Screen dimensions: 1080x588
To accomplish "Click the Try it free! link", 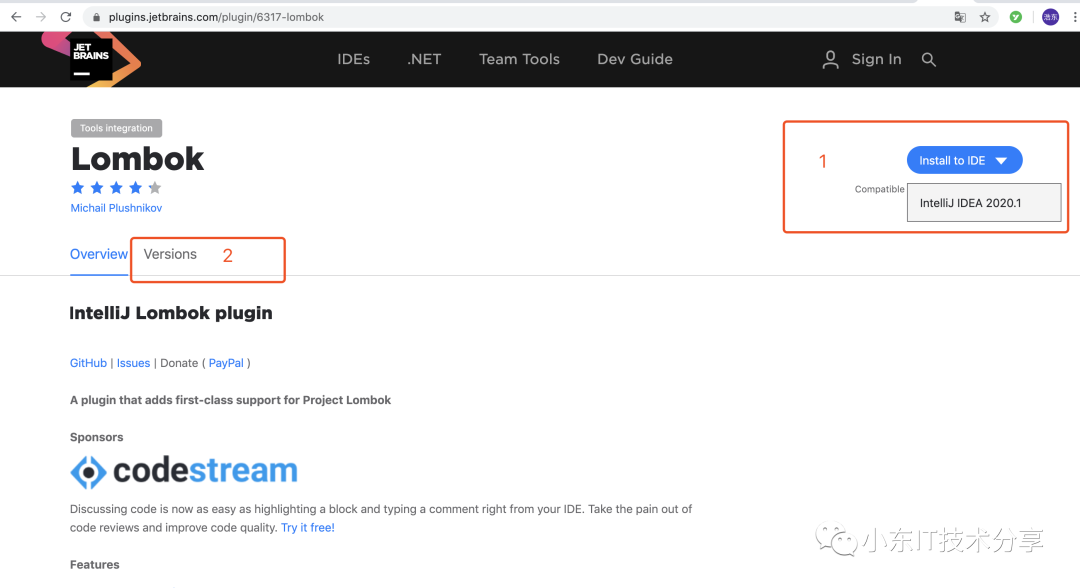I will 308,527.
